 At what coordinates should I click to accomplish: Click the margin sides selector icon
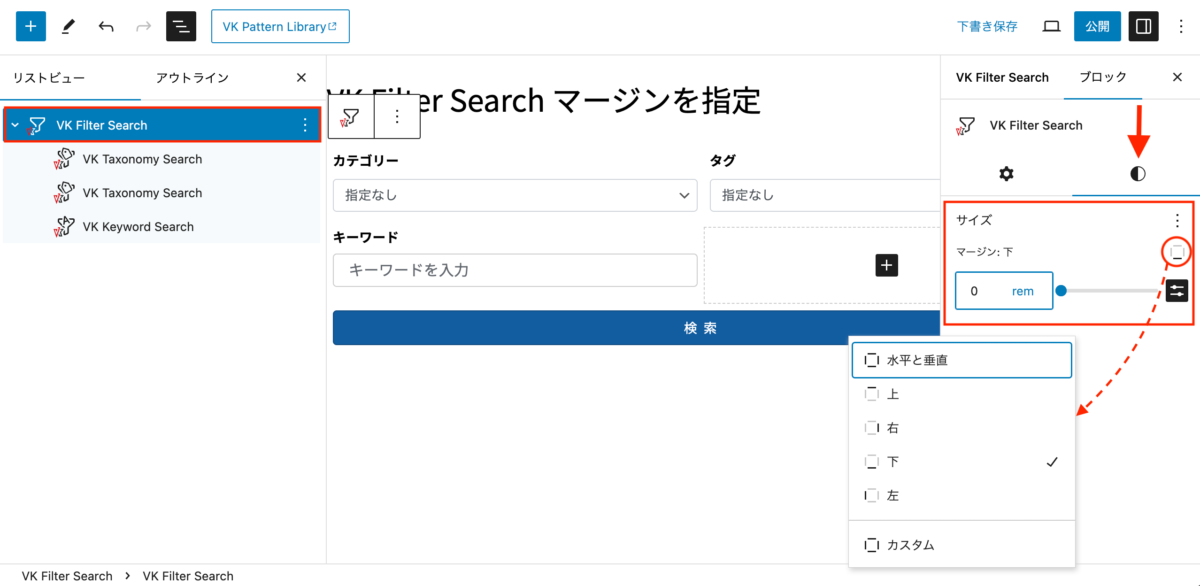pyautogui.click(x=1178, y=252)
